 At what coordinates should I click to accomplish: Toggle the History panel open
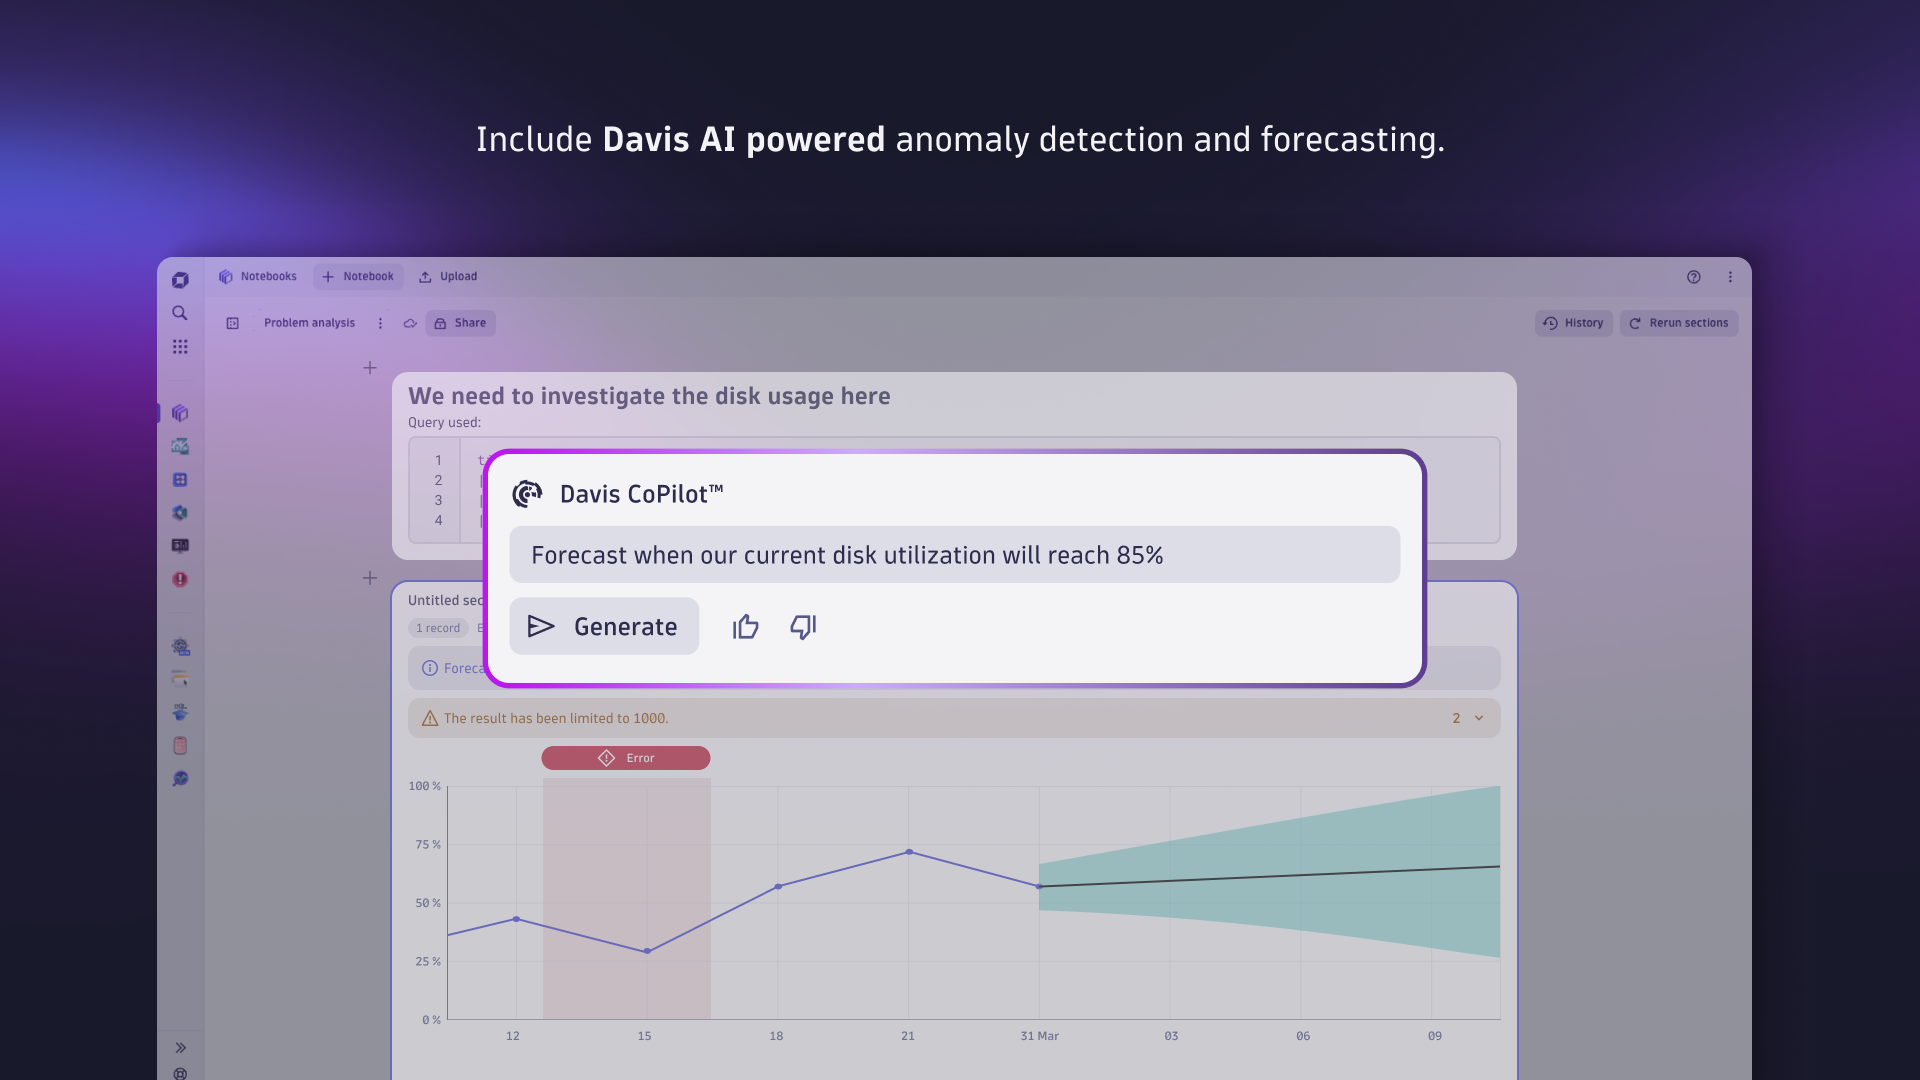[1573, 323]
